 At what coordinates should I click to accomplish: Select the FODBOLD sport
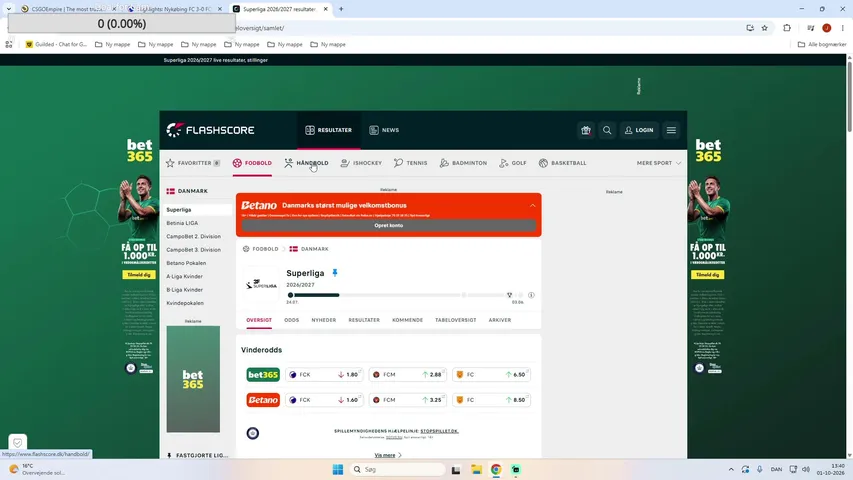(x=252, y=163)
